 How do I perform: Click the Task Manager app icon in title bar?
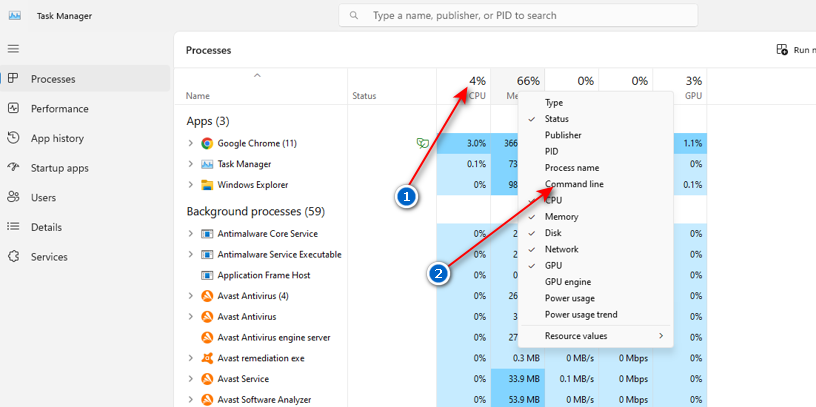(x=15, y=16)
